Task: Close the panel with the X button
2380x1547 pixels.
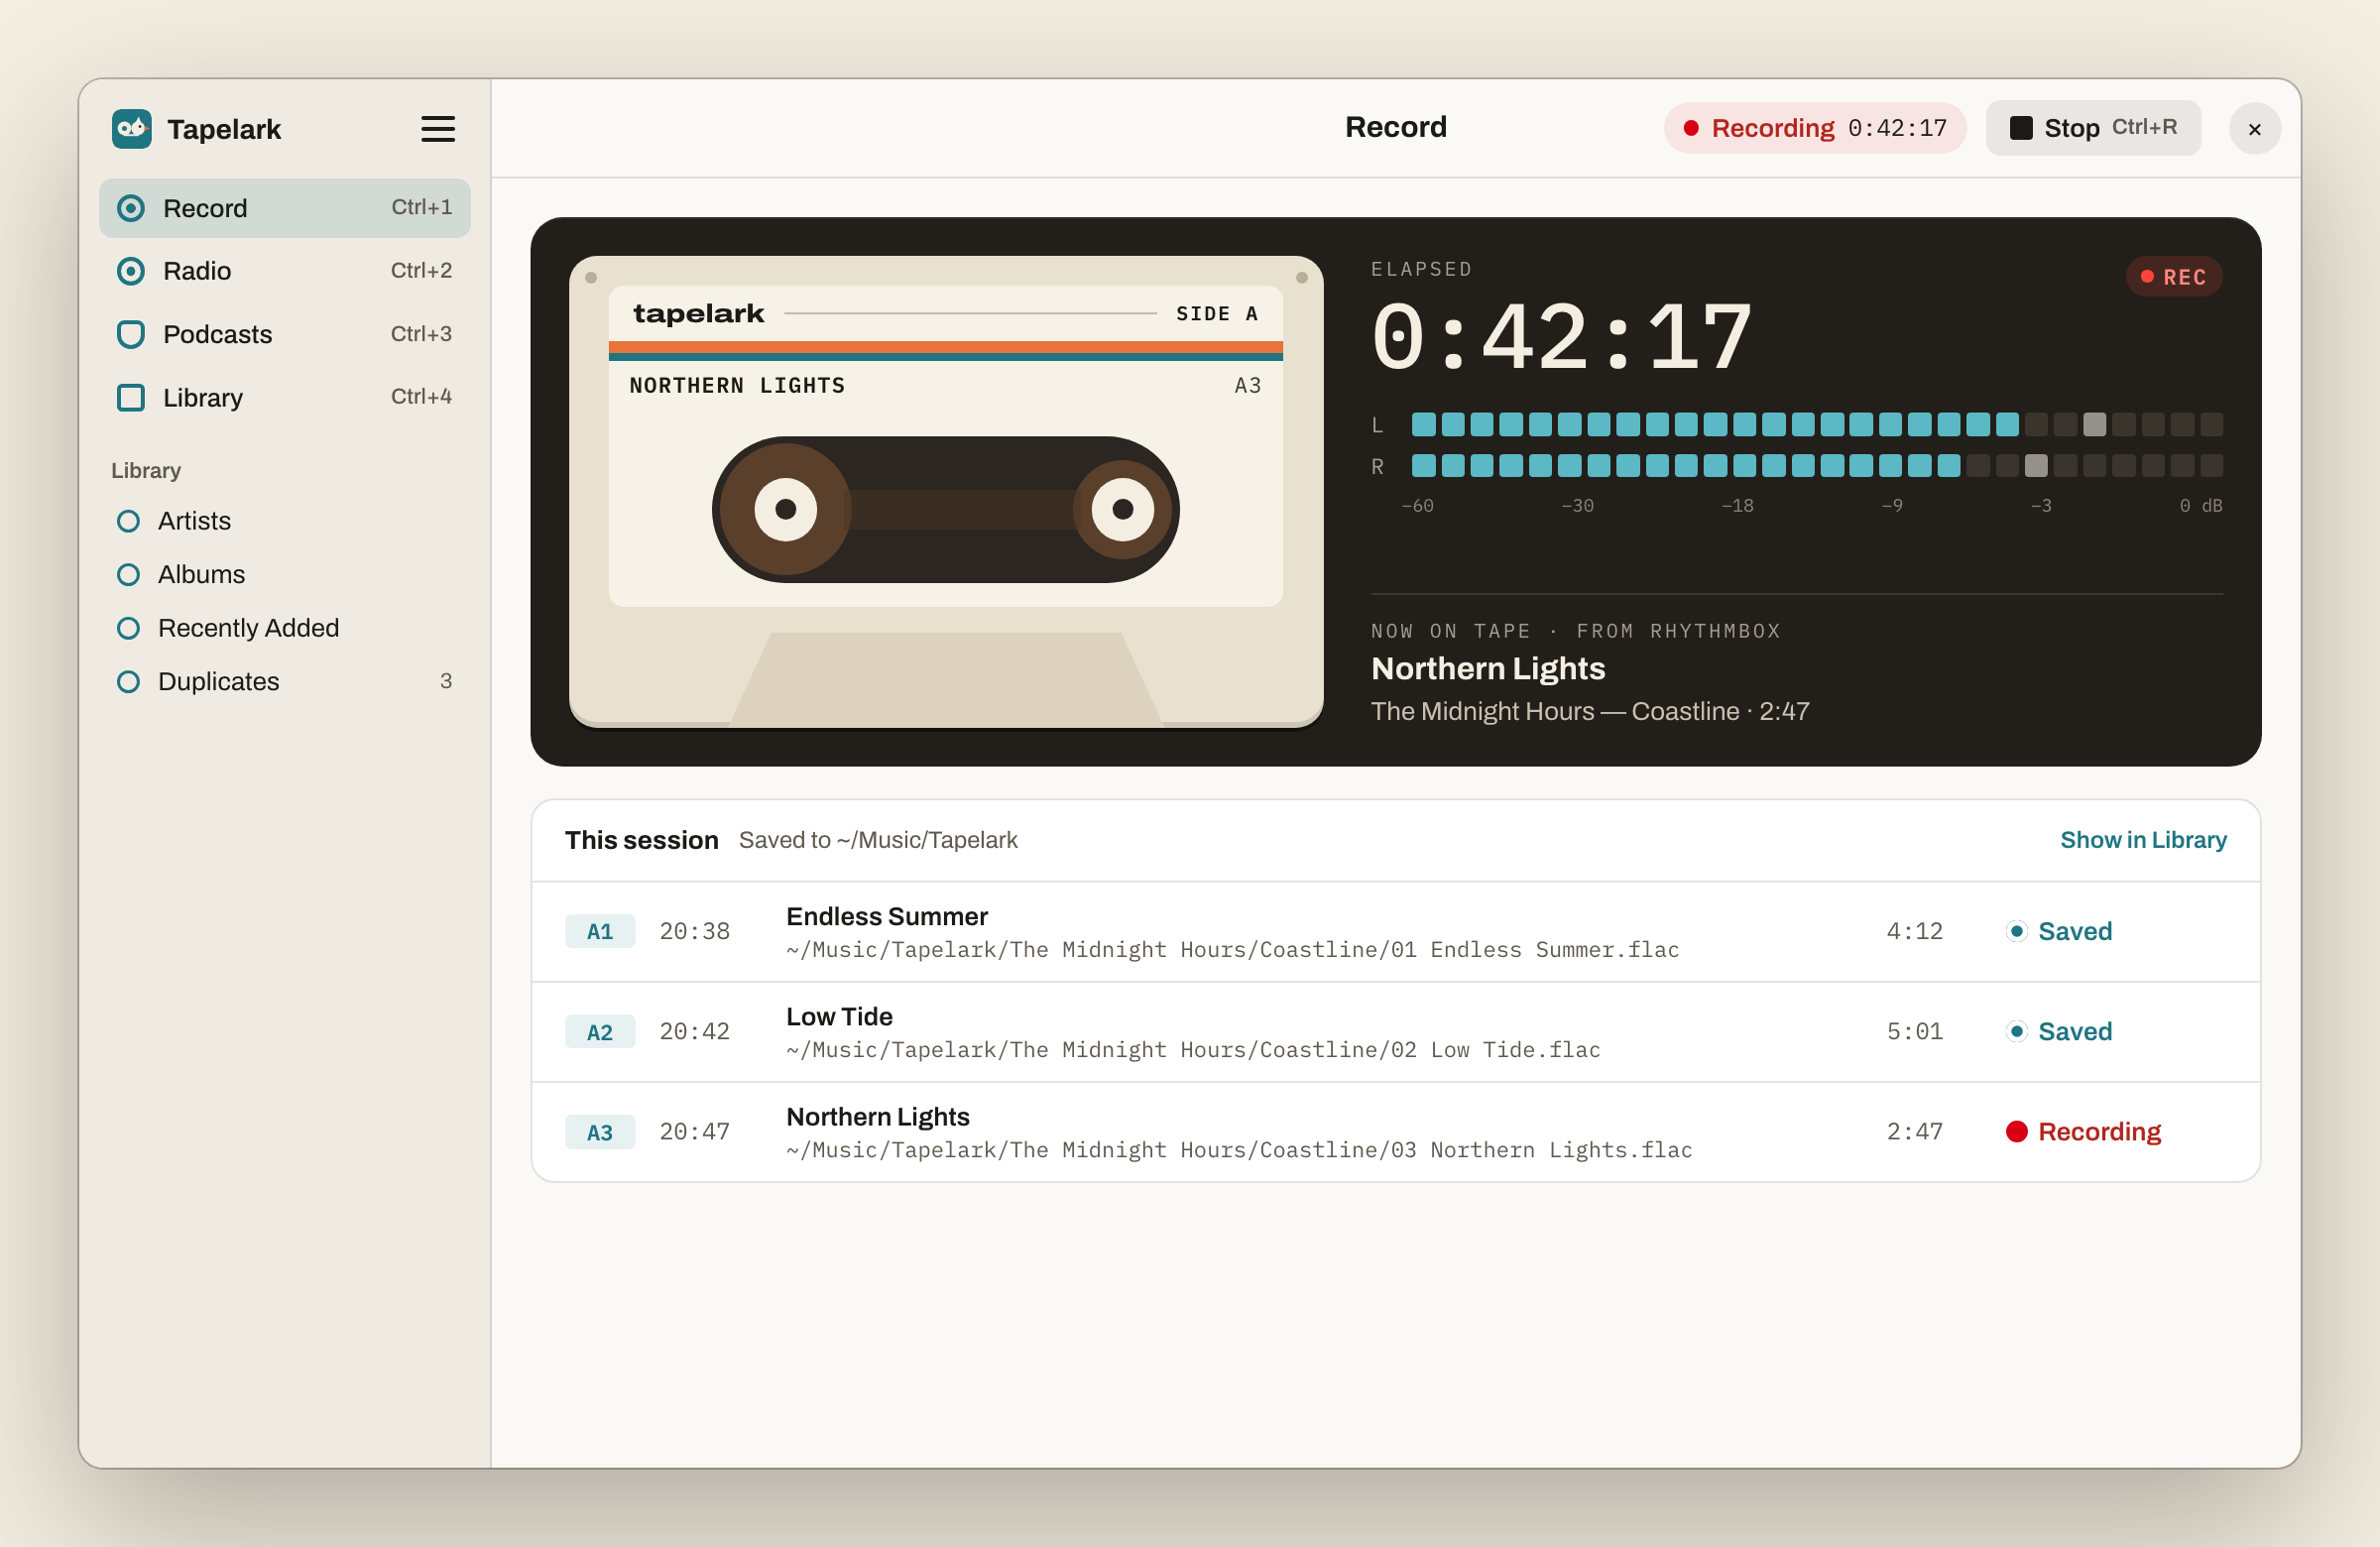Action: pyautogui.click(x=2254, y=129)
